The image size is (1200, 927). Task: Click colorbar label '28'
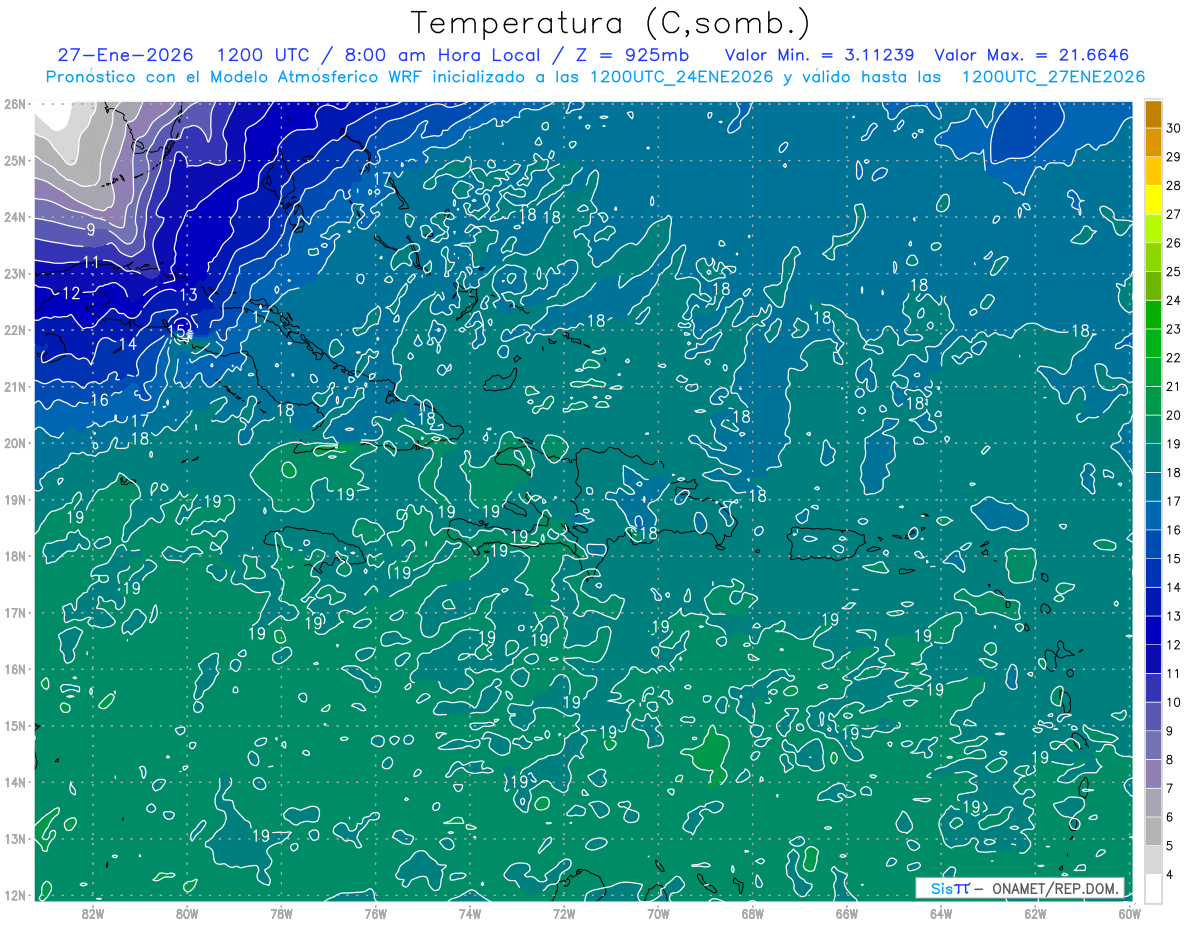[1174, 185]
